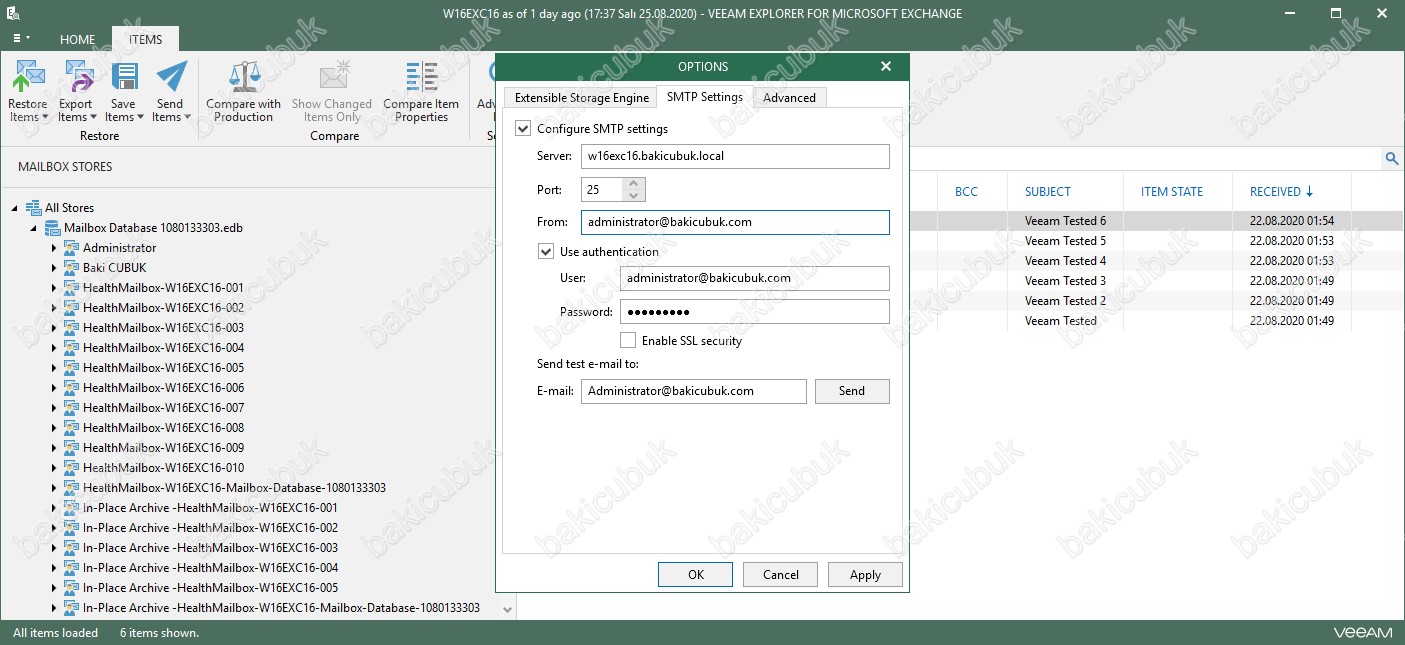Screen dimensions: 1405x645
Task: Click the application icon in title bar
Action: click(x=13, y=14)
